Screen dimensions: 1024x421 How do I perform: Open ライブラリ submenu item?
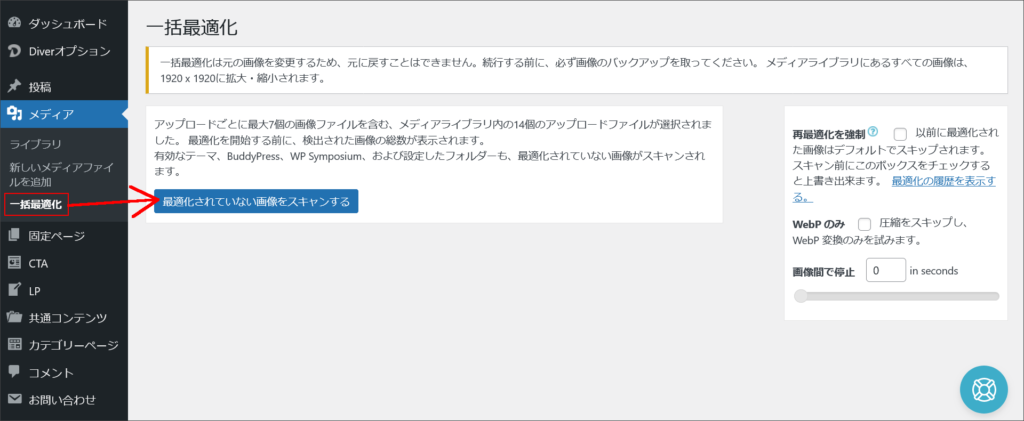[x=35, y=144]
